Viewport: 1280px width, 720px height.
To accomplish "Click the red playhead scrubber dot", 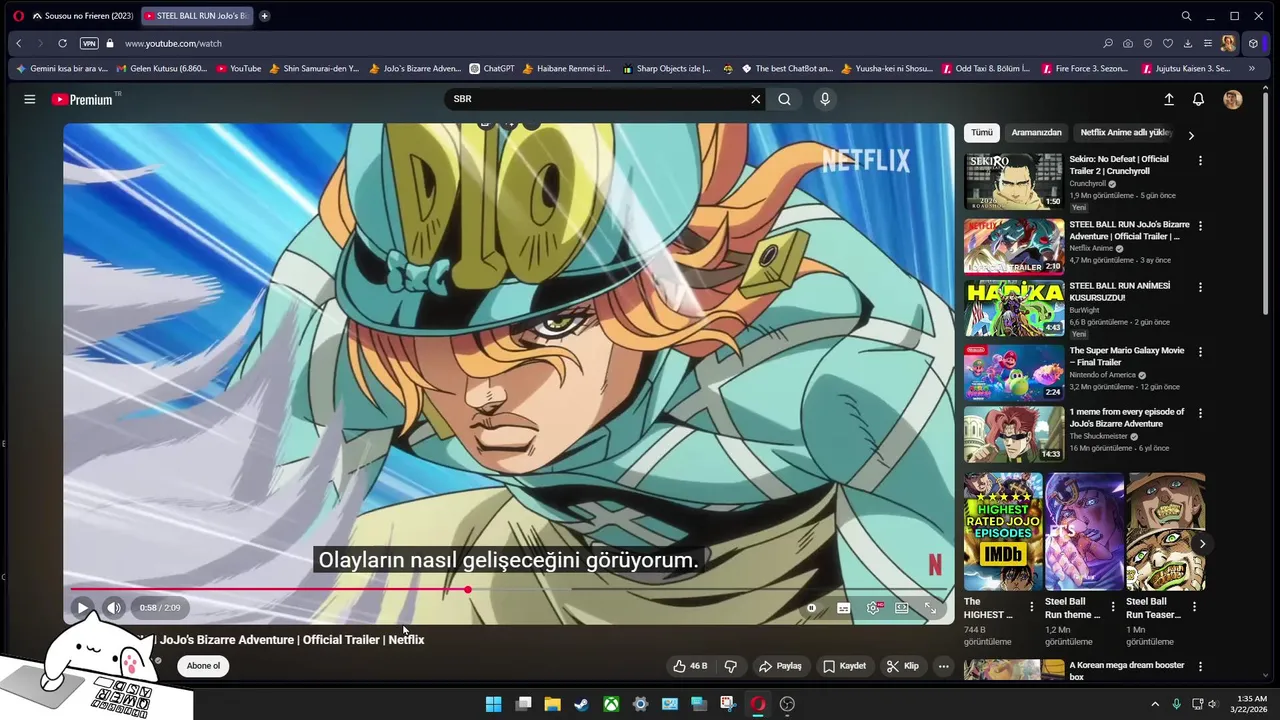I will tap(468, 589).
